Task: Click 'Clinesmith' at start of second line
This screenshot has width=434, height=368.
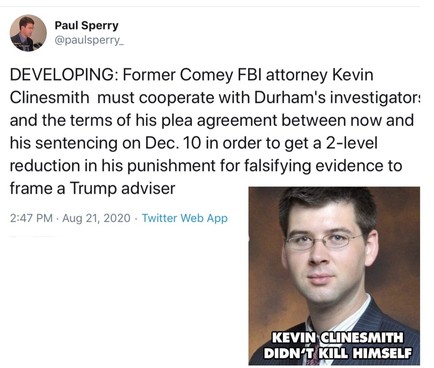Action: 50,98
